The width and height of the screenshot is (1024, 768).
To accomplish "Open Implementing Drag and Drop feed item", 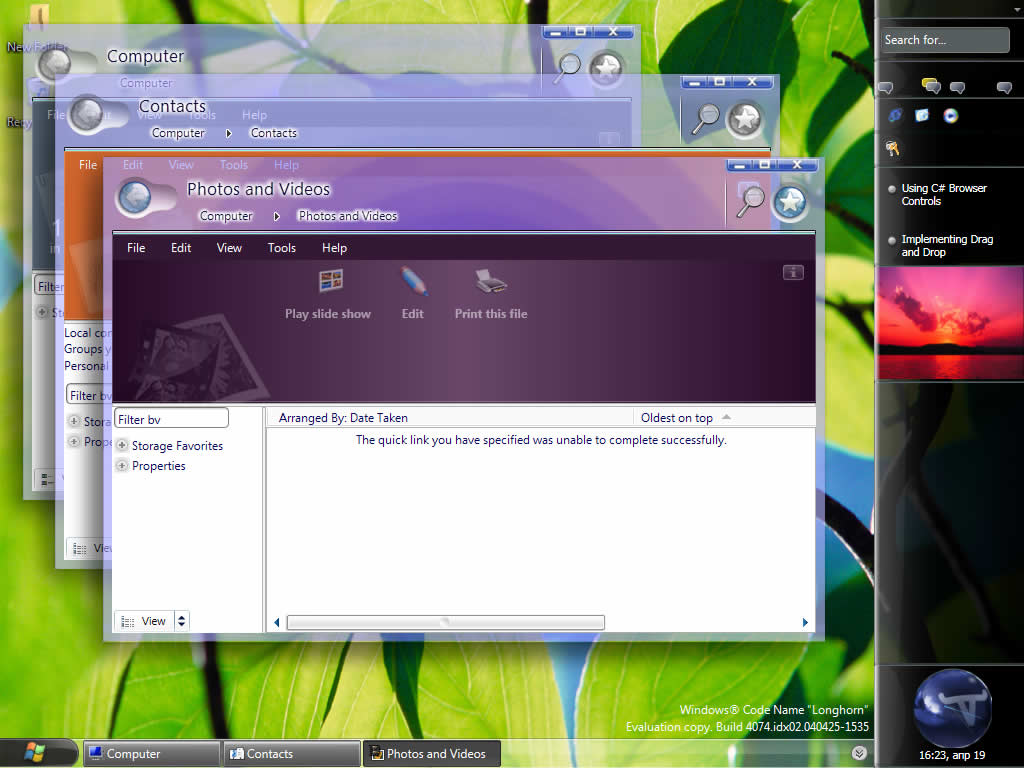I will coord(947,246).
